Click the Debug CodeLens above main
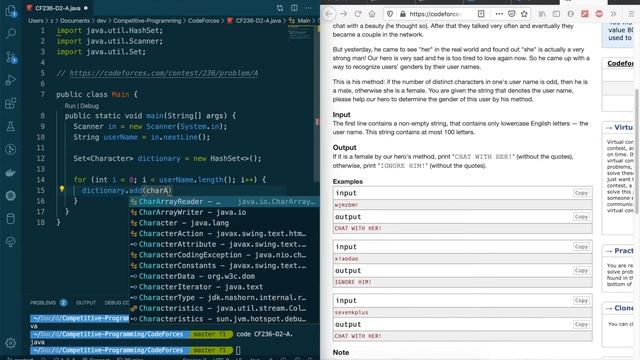 [89, 106]
